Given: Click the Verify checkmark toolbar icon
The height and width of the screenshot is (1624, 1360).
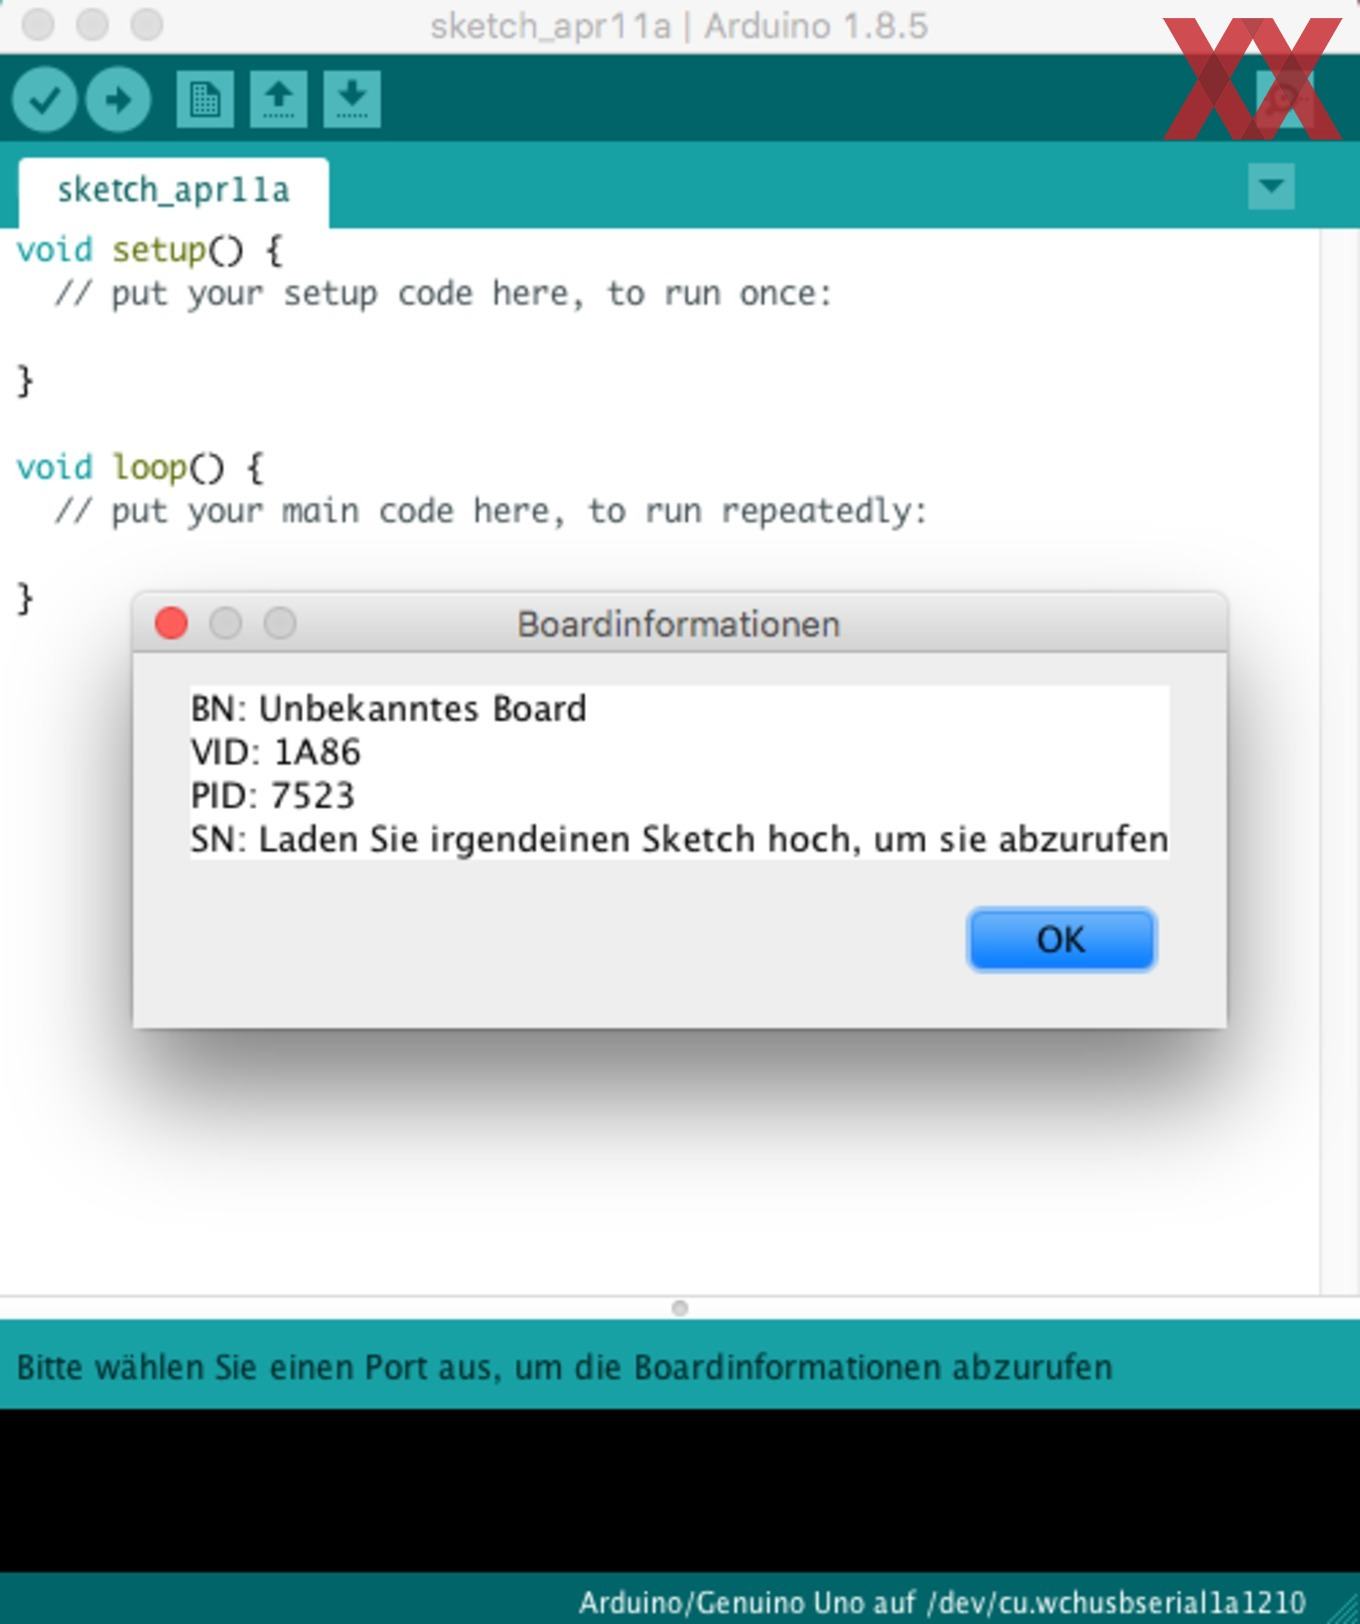Looking at the screenshot, I should [x=44, y=99].
